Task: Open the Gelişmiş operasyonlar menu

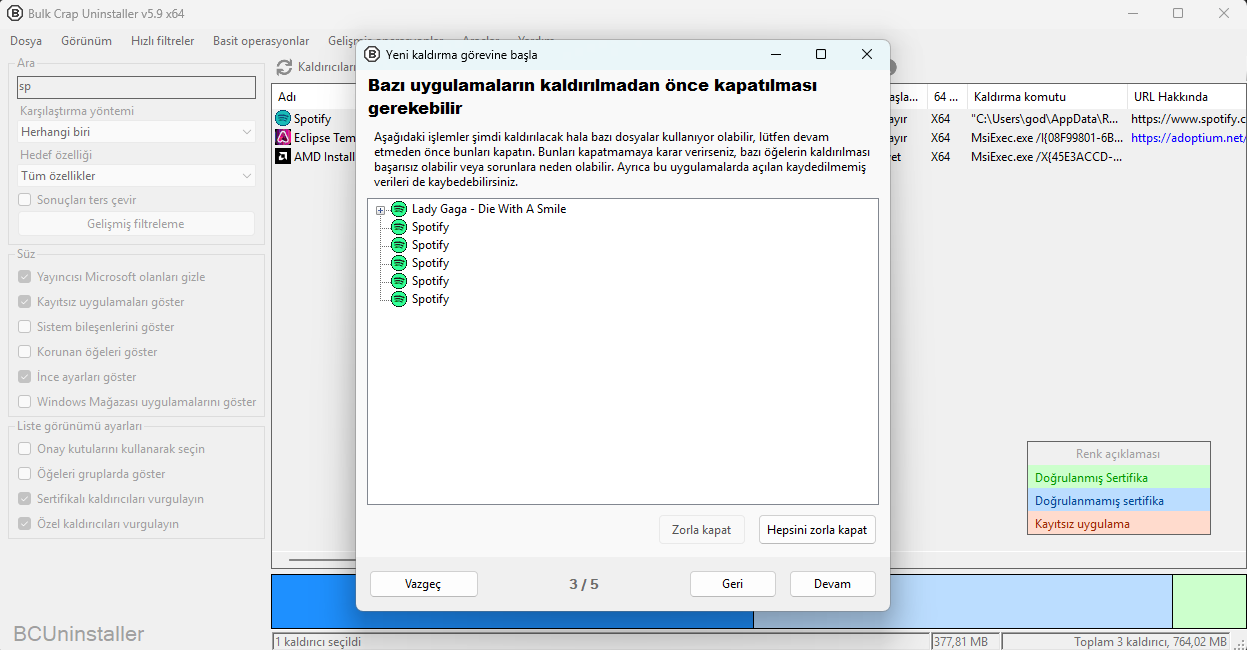Action: point(386,41)
